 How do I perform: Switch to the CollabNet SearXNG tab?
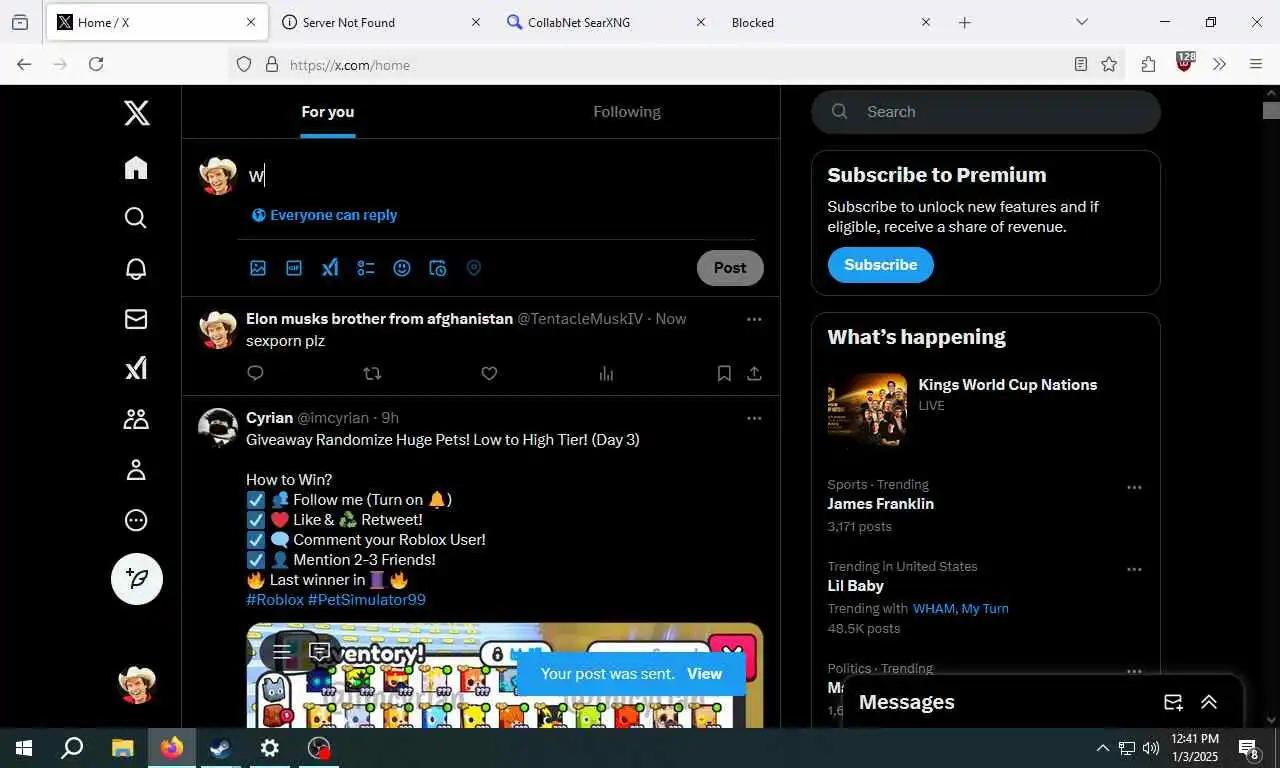click(605, 22)
